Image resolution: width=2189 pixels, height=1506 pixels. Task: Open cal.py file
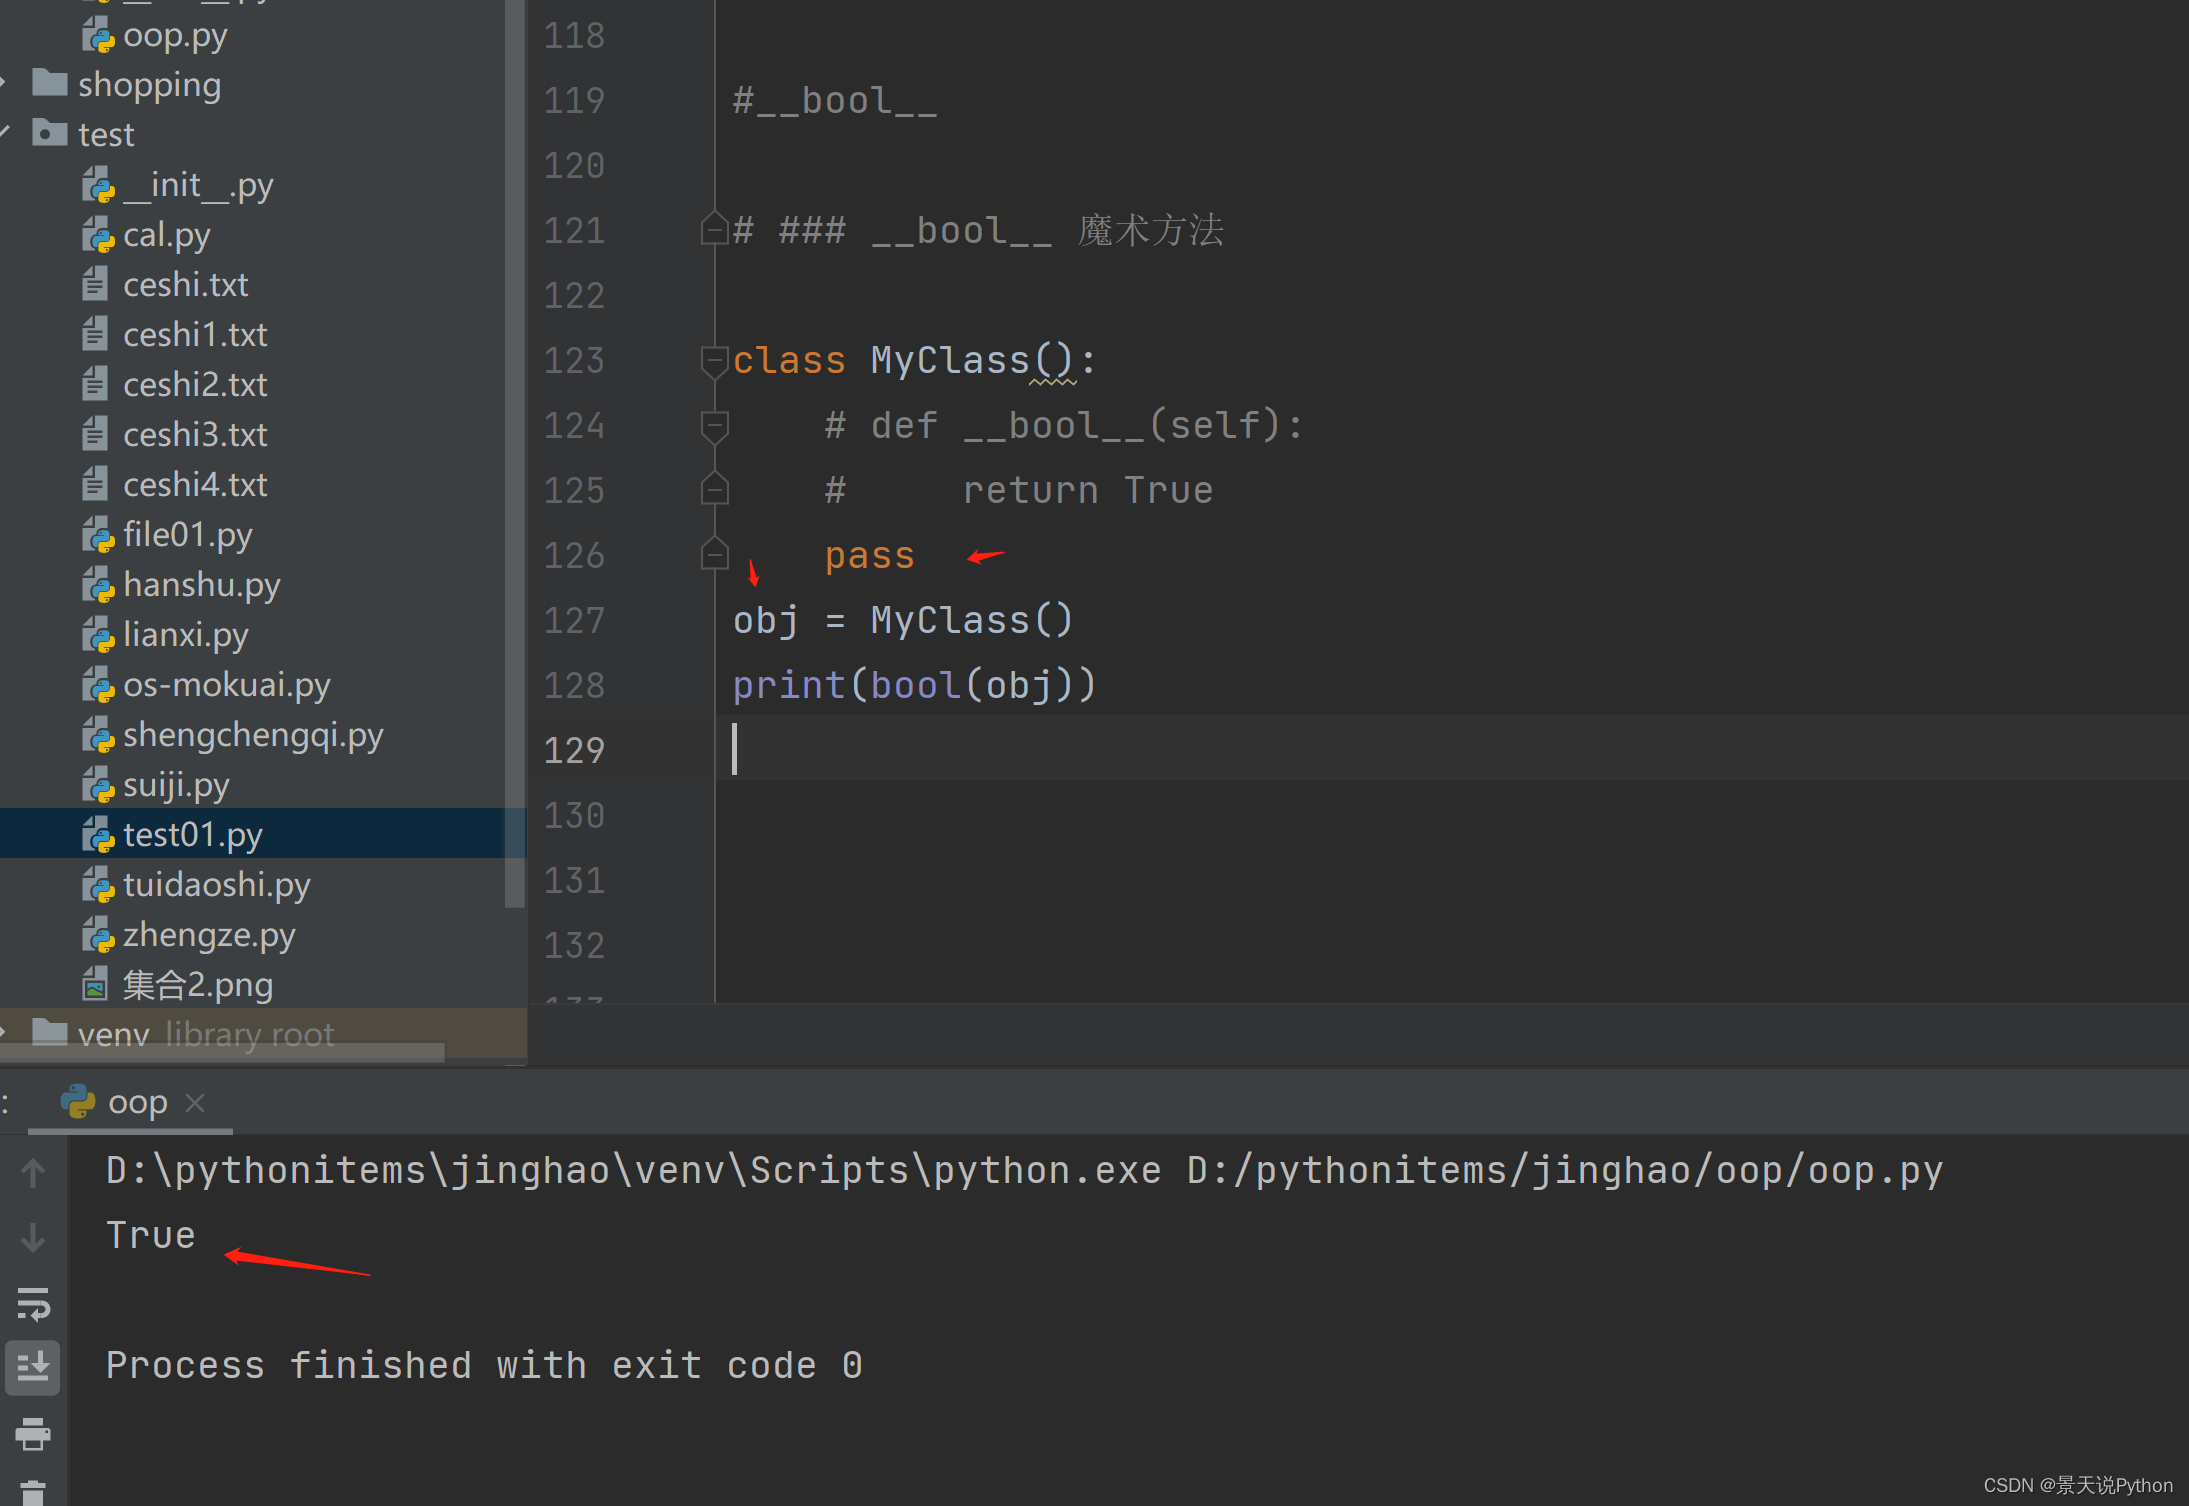point(167,235)
